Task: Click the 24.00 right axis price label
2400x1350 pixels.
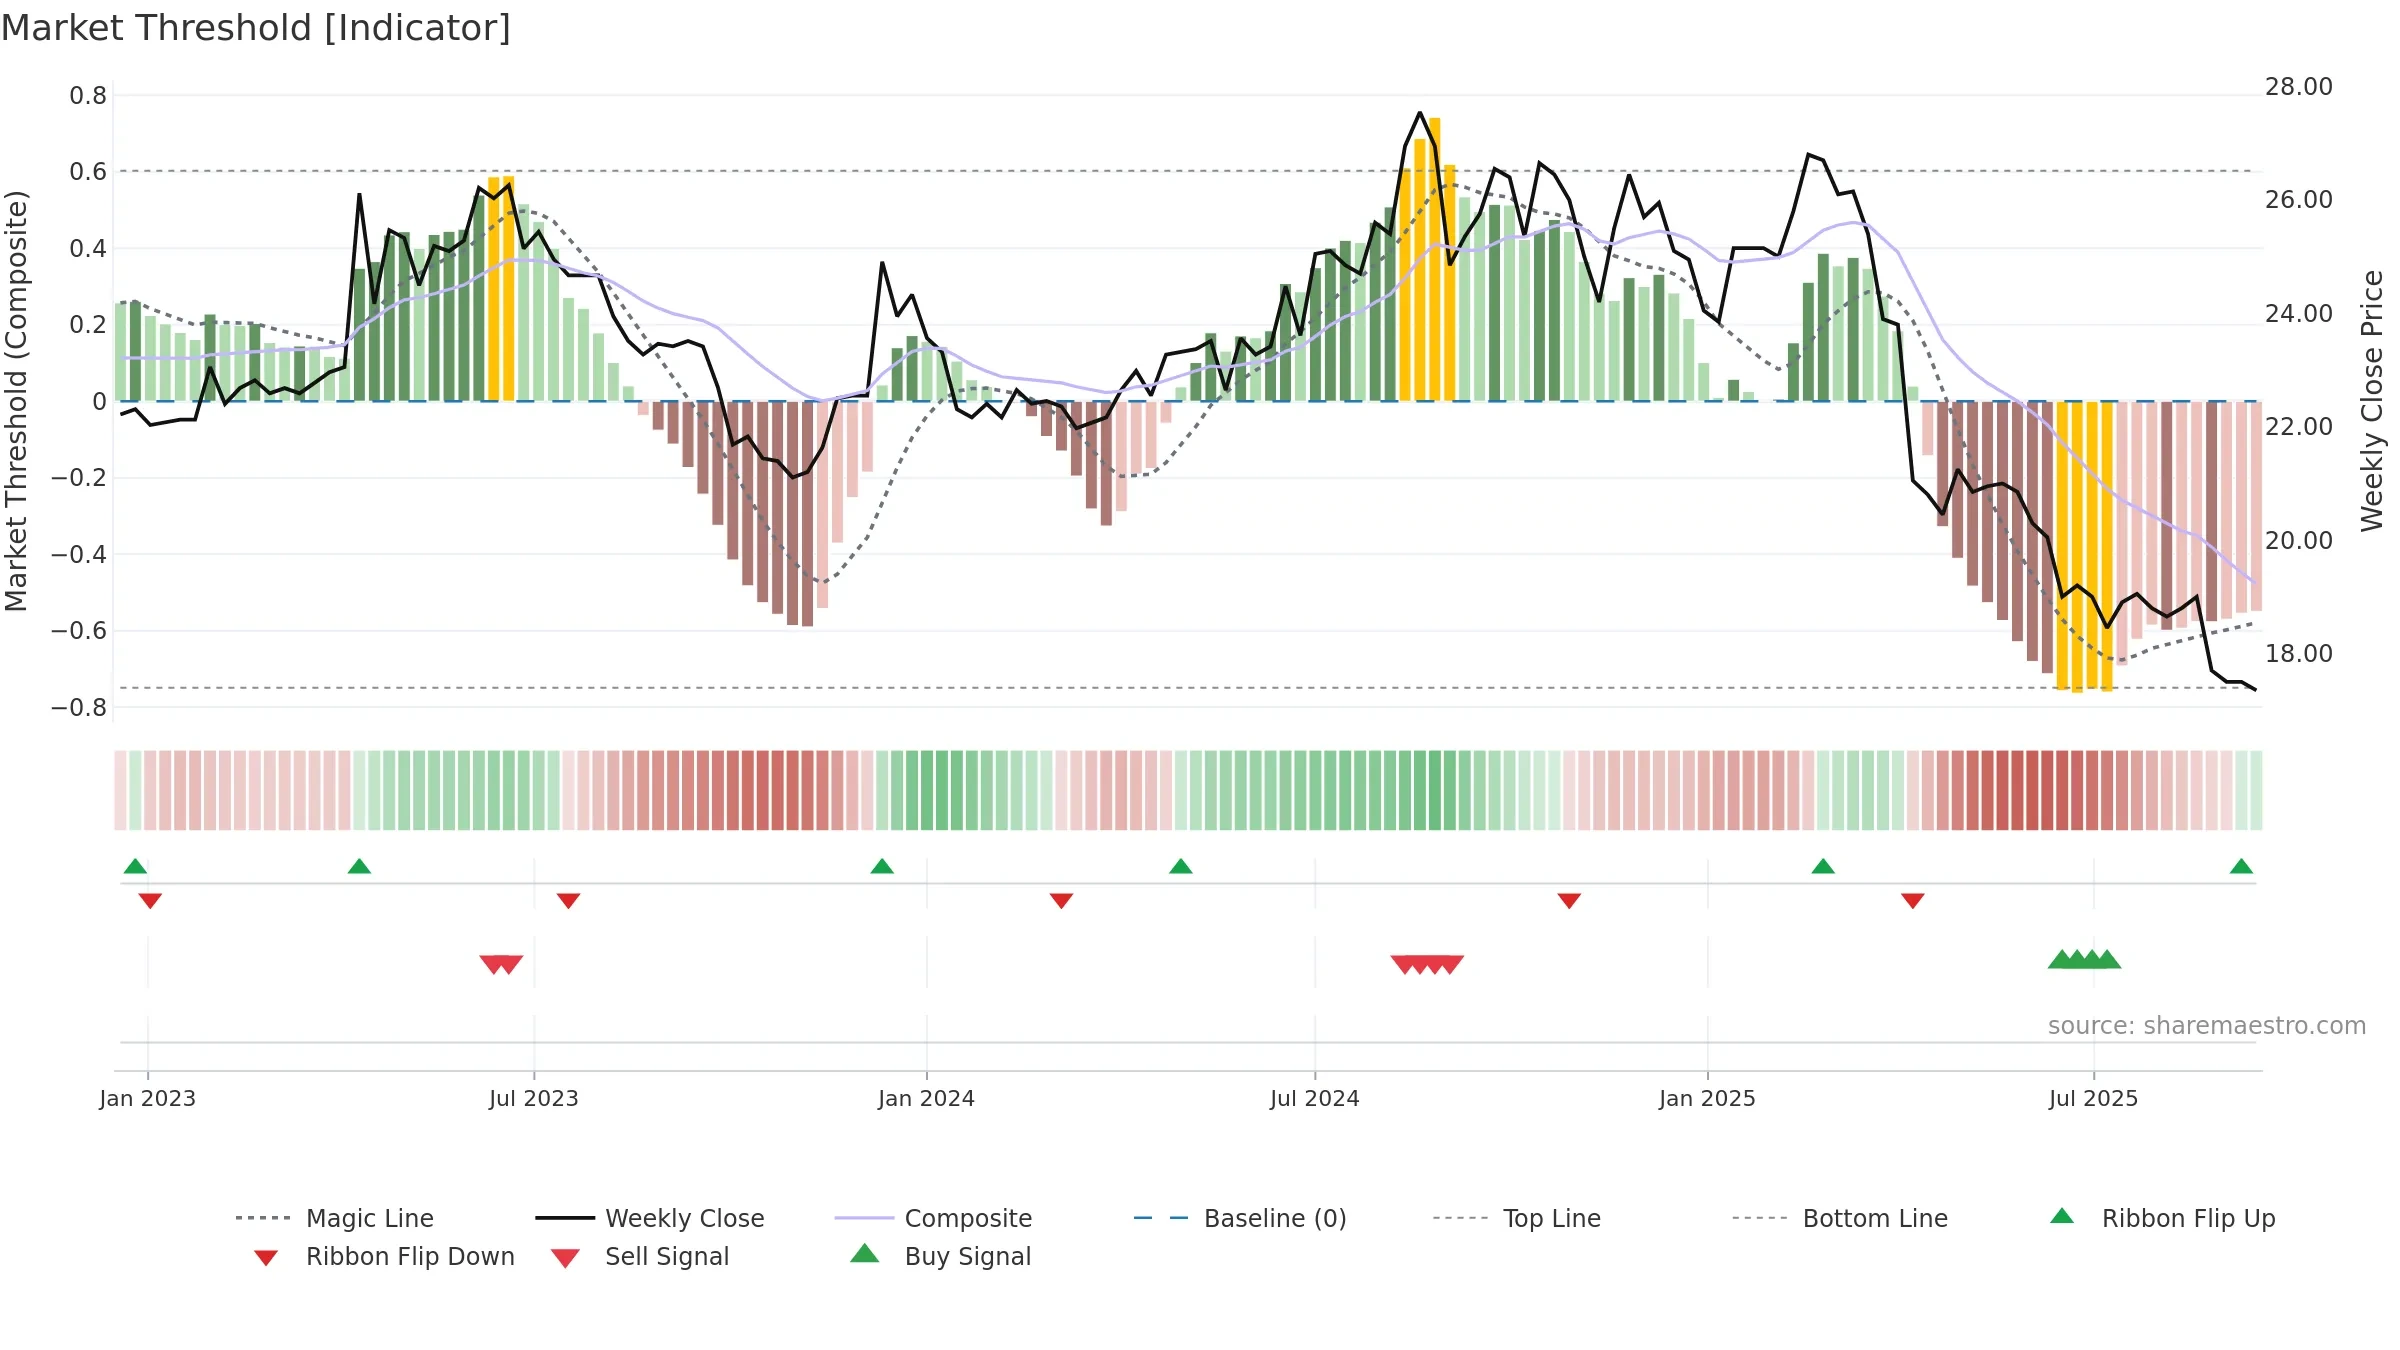Action: [x=2299, y=314]
